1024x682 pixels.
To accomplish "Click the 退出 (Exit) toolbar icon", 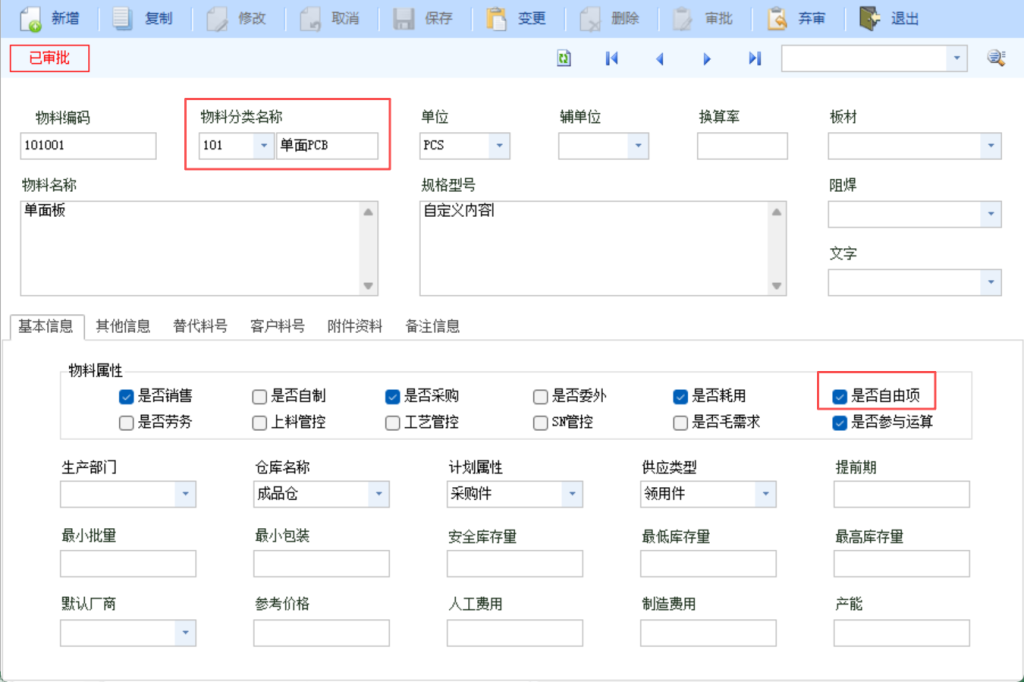I will tap(870, 18).
